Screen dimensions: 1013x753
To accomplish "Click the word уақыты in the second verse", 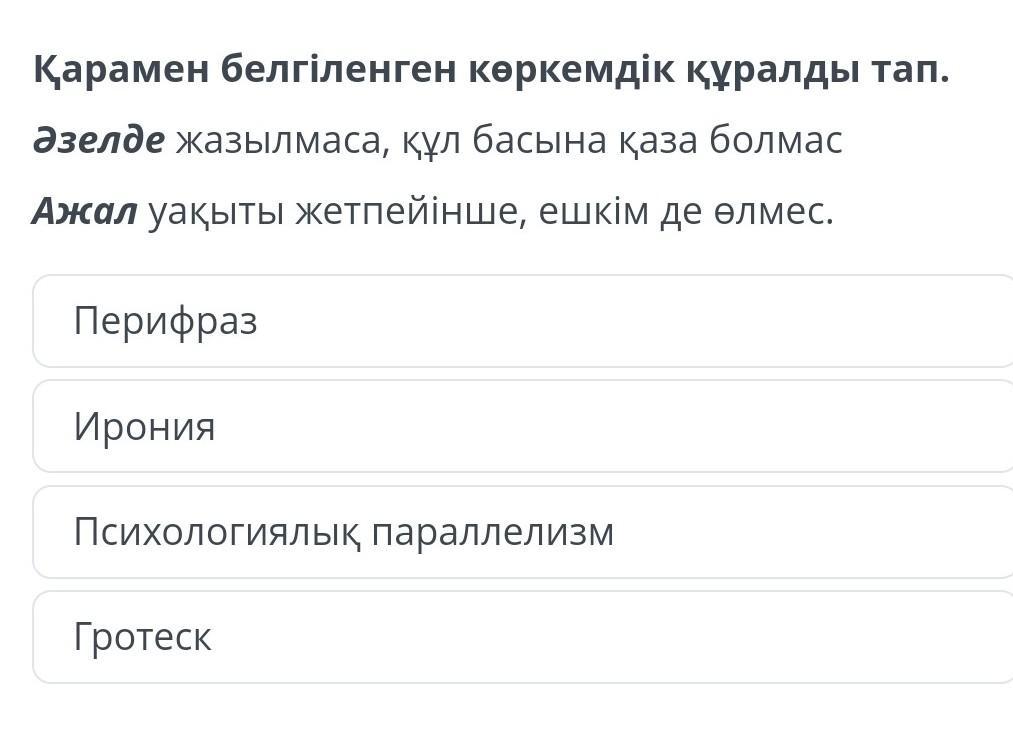I will [x=216, y=212].
